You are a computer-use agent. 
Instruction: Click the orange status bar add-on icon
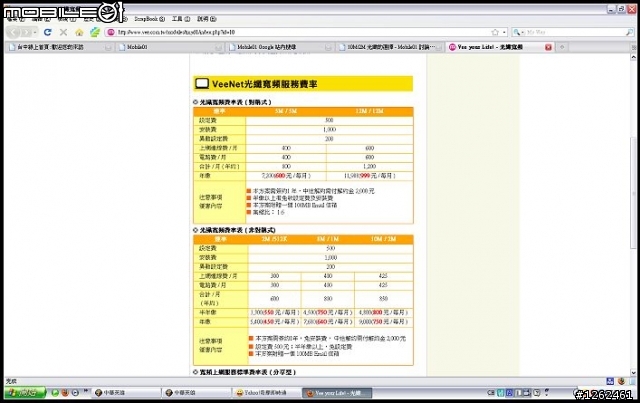pyautogui.click(x=621, y=381)
